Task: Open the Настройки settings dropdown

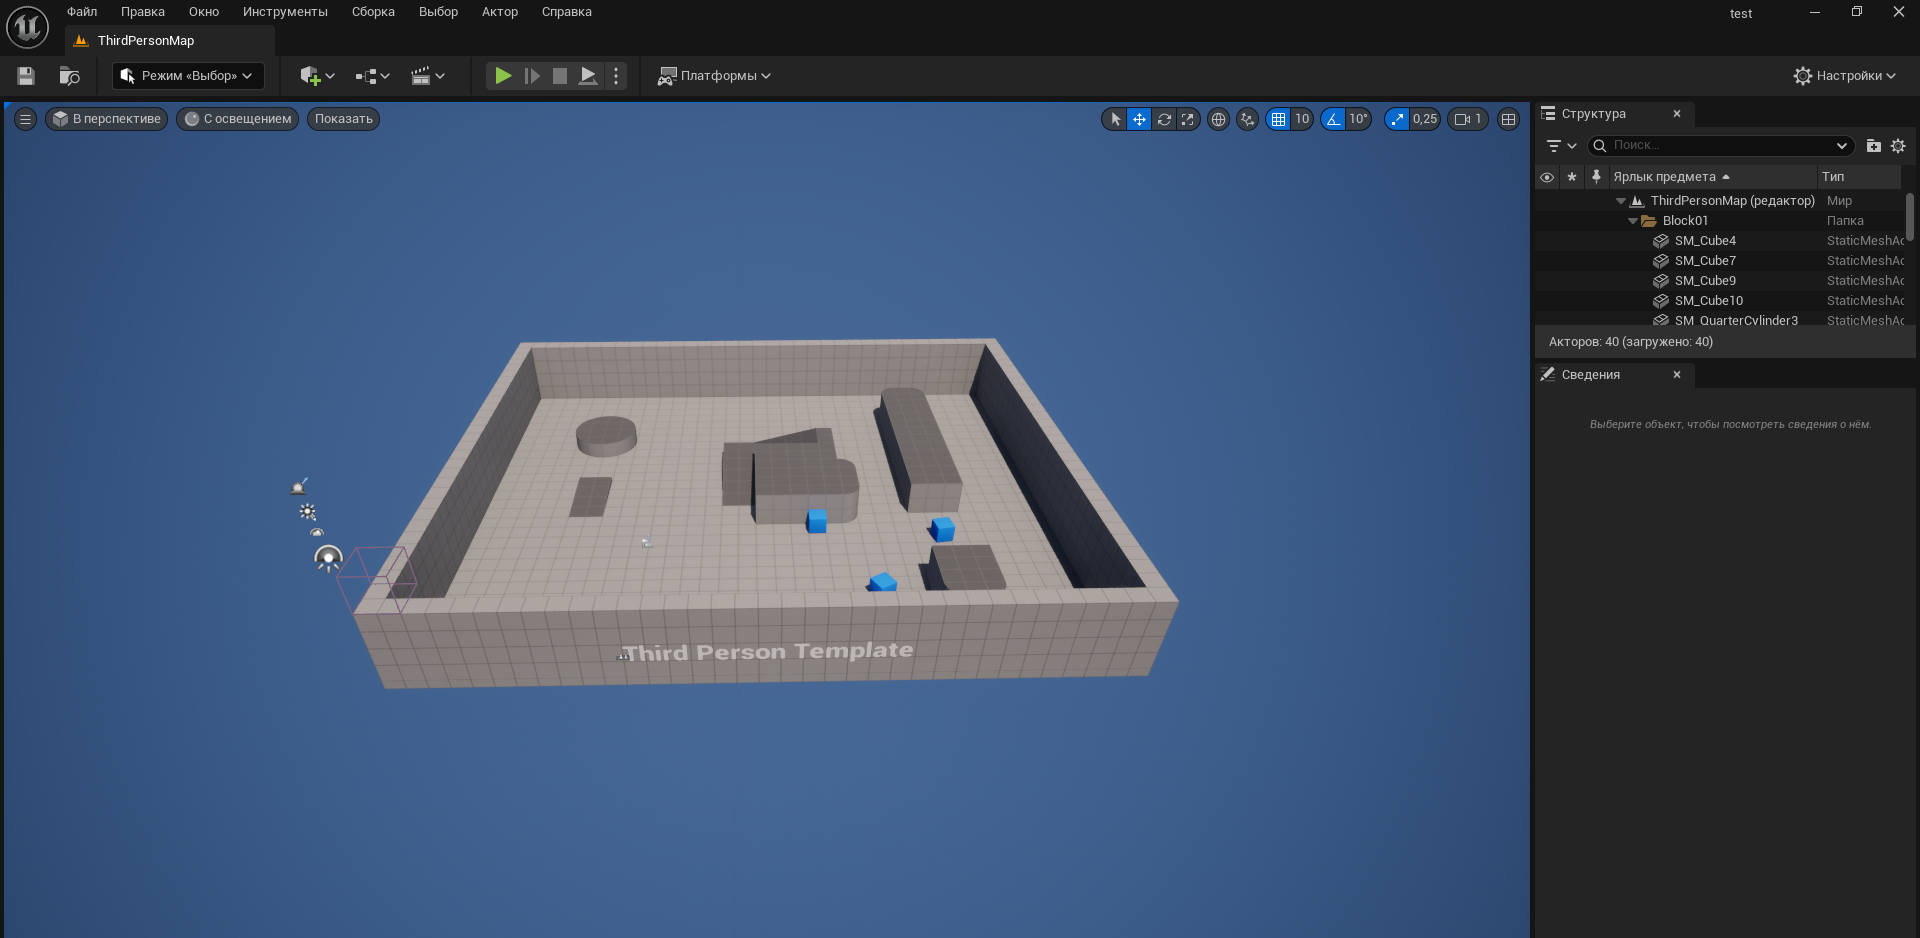Action: point(1845,76)
